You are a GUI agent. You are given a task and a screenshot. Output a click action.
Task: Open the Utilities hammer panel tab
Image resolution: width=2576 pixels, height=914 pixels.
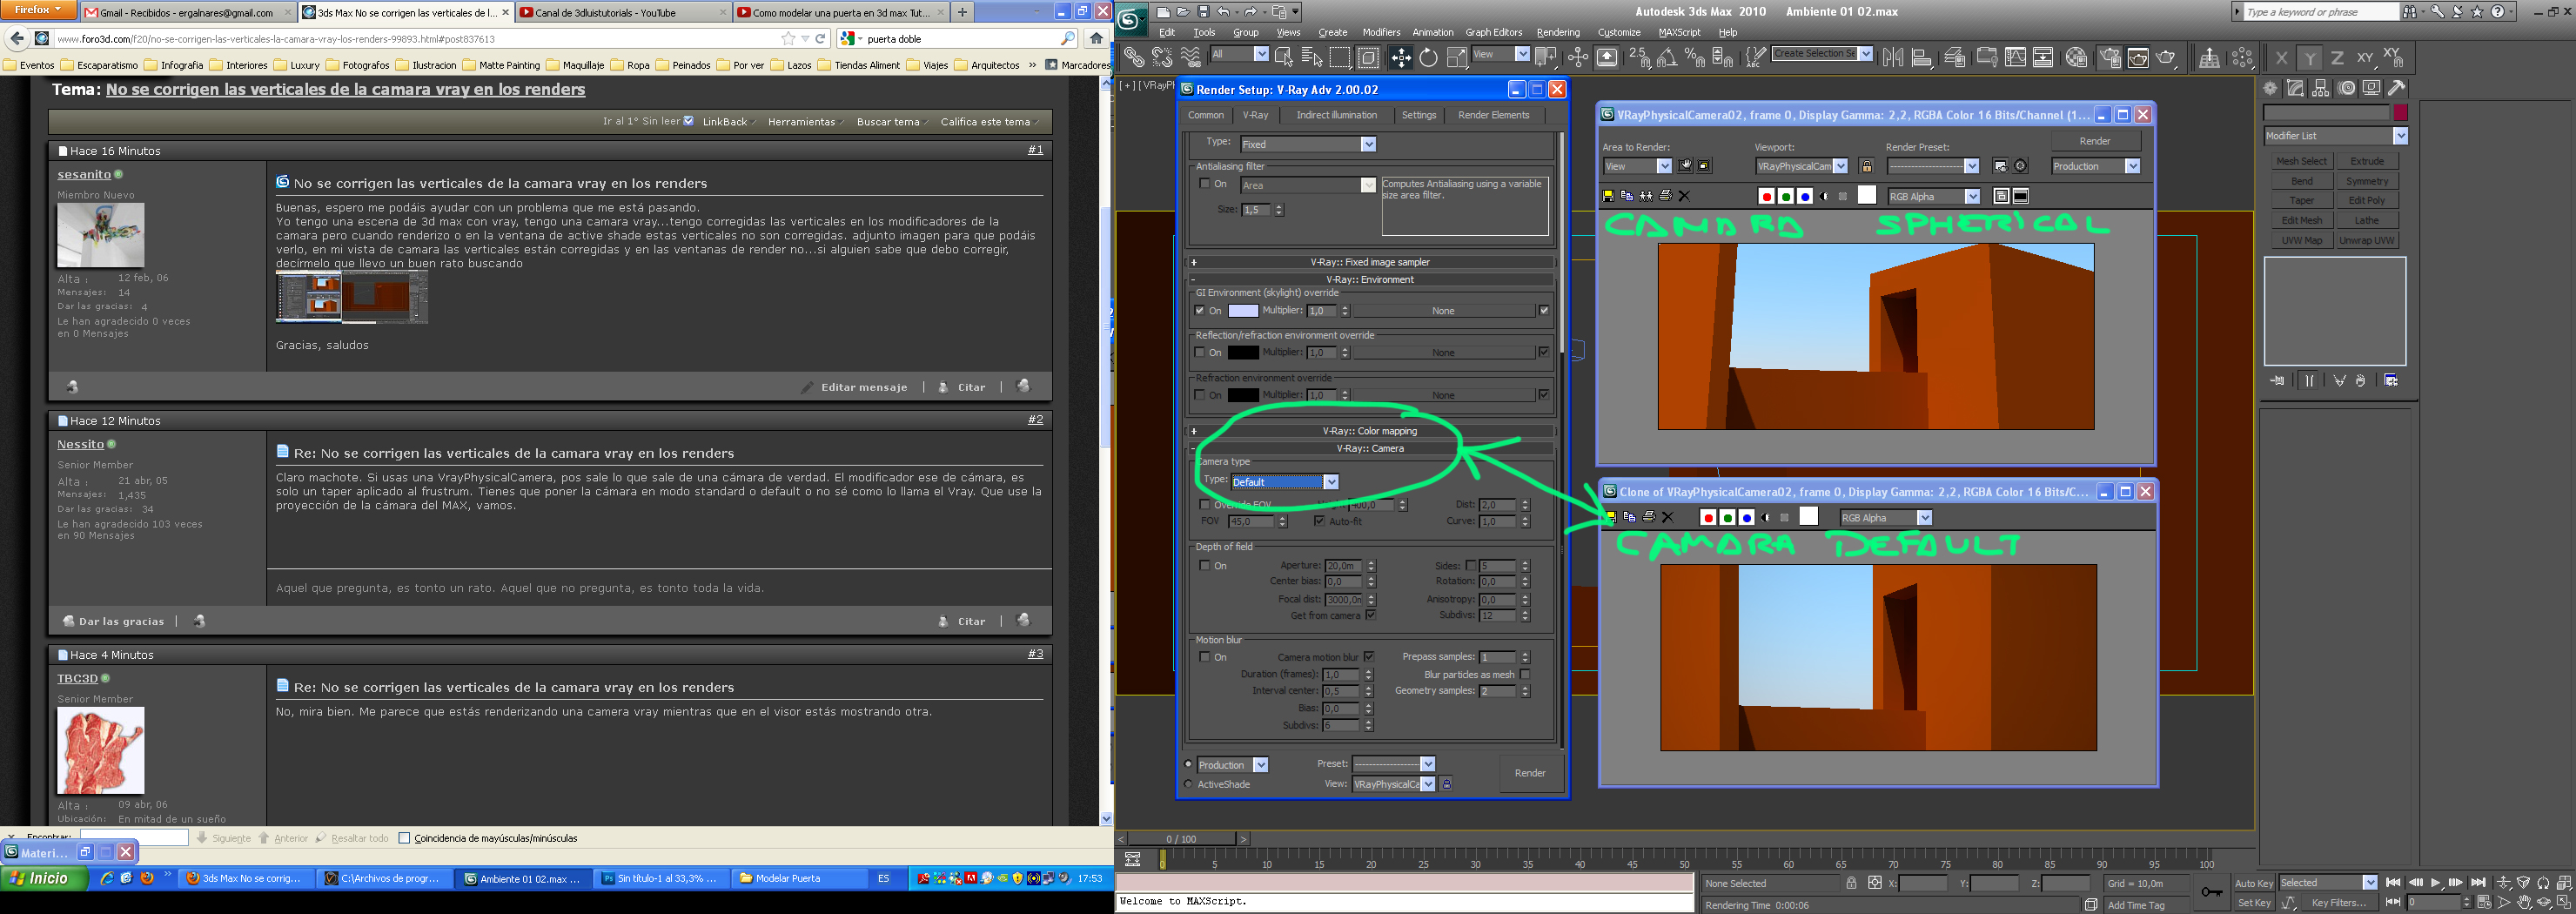click(2397, 88)
